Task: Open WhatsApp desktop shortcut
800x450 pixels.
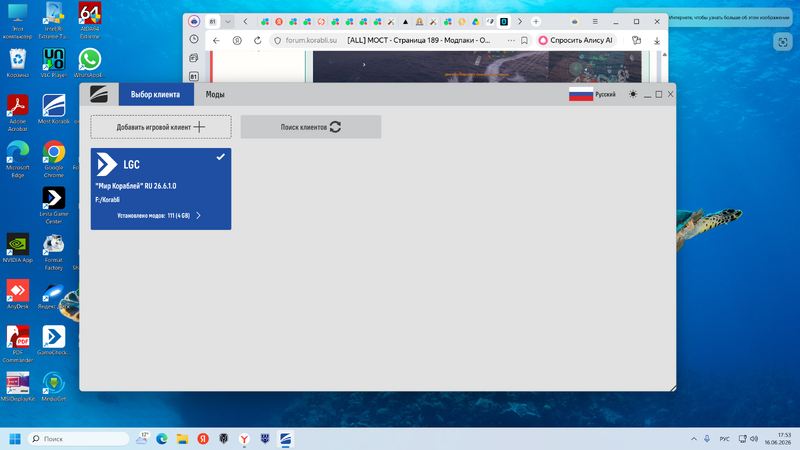Action: point(90,63)
